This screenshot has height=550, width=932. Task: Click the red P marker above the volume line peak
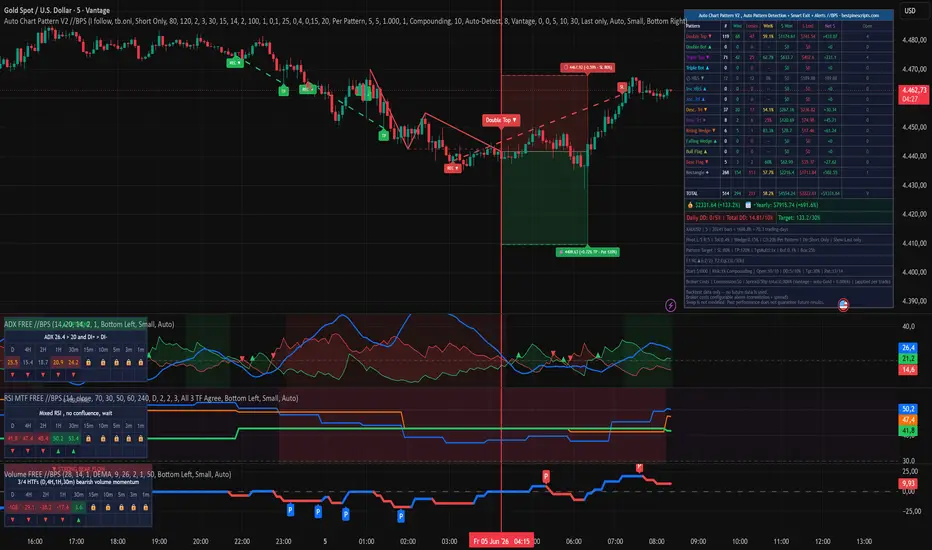[639, 468]
